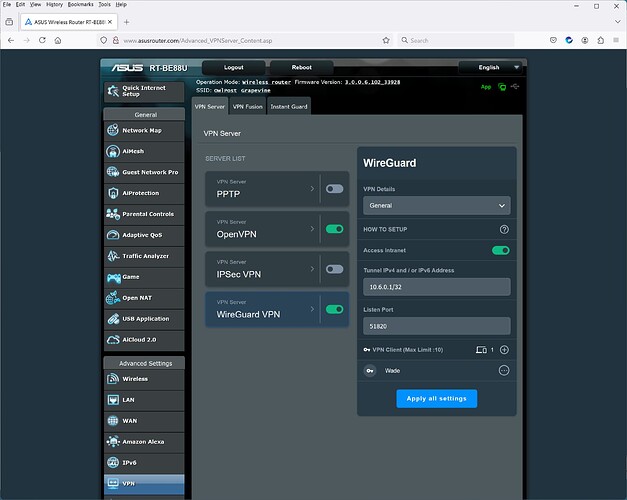Click the wireless router operation mode link
The image size is (627, 500).
(x=266, y=82)
